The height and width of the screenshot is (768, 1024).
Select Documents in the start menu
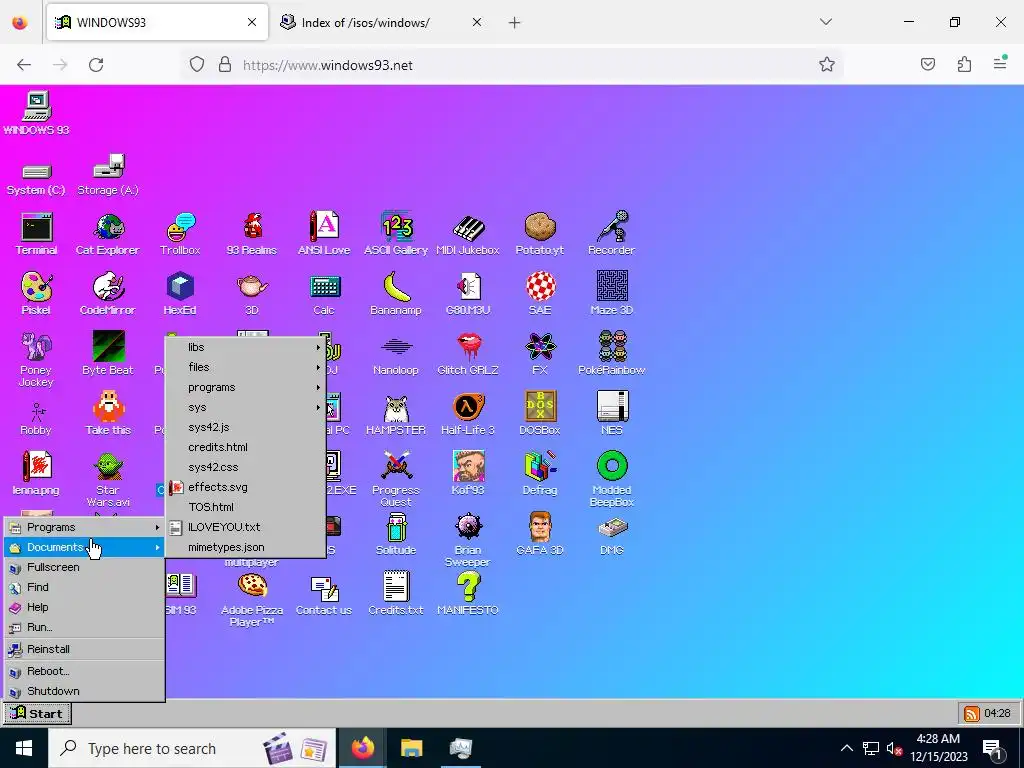(84, 547)
